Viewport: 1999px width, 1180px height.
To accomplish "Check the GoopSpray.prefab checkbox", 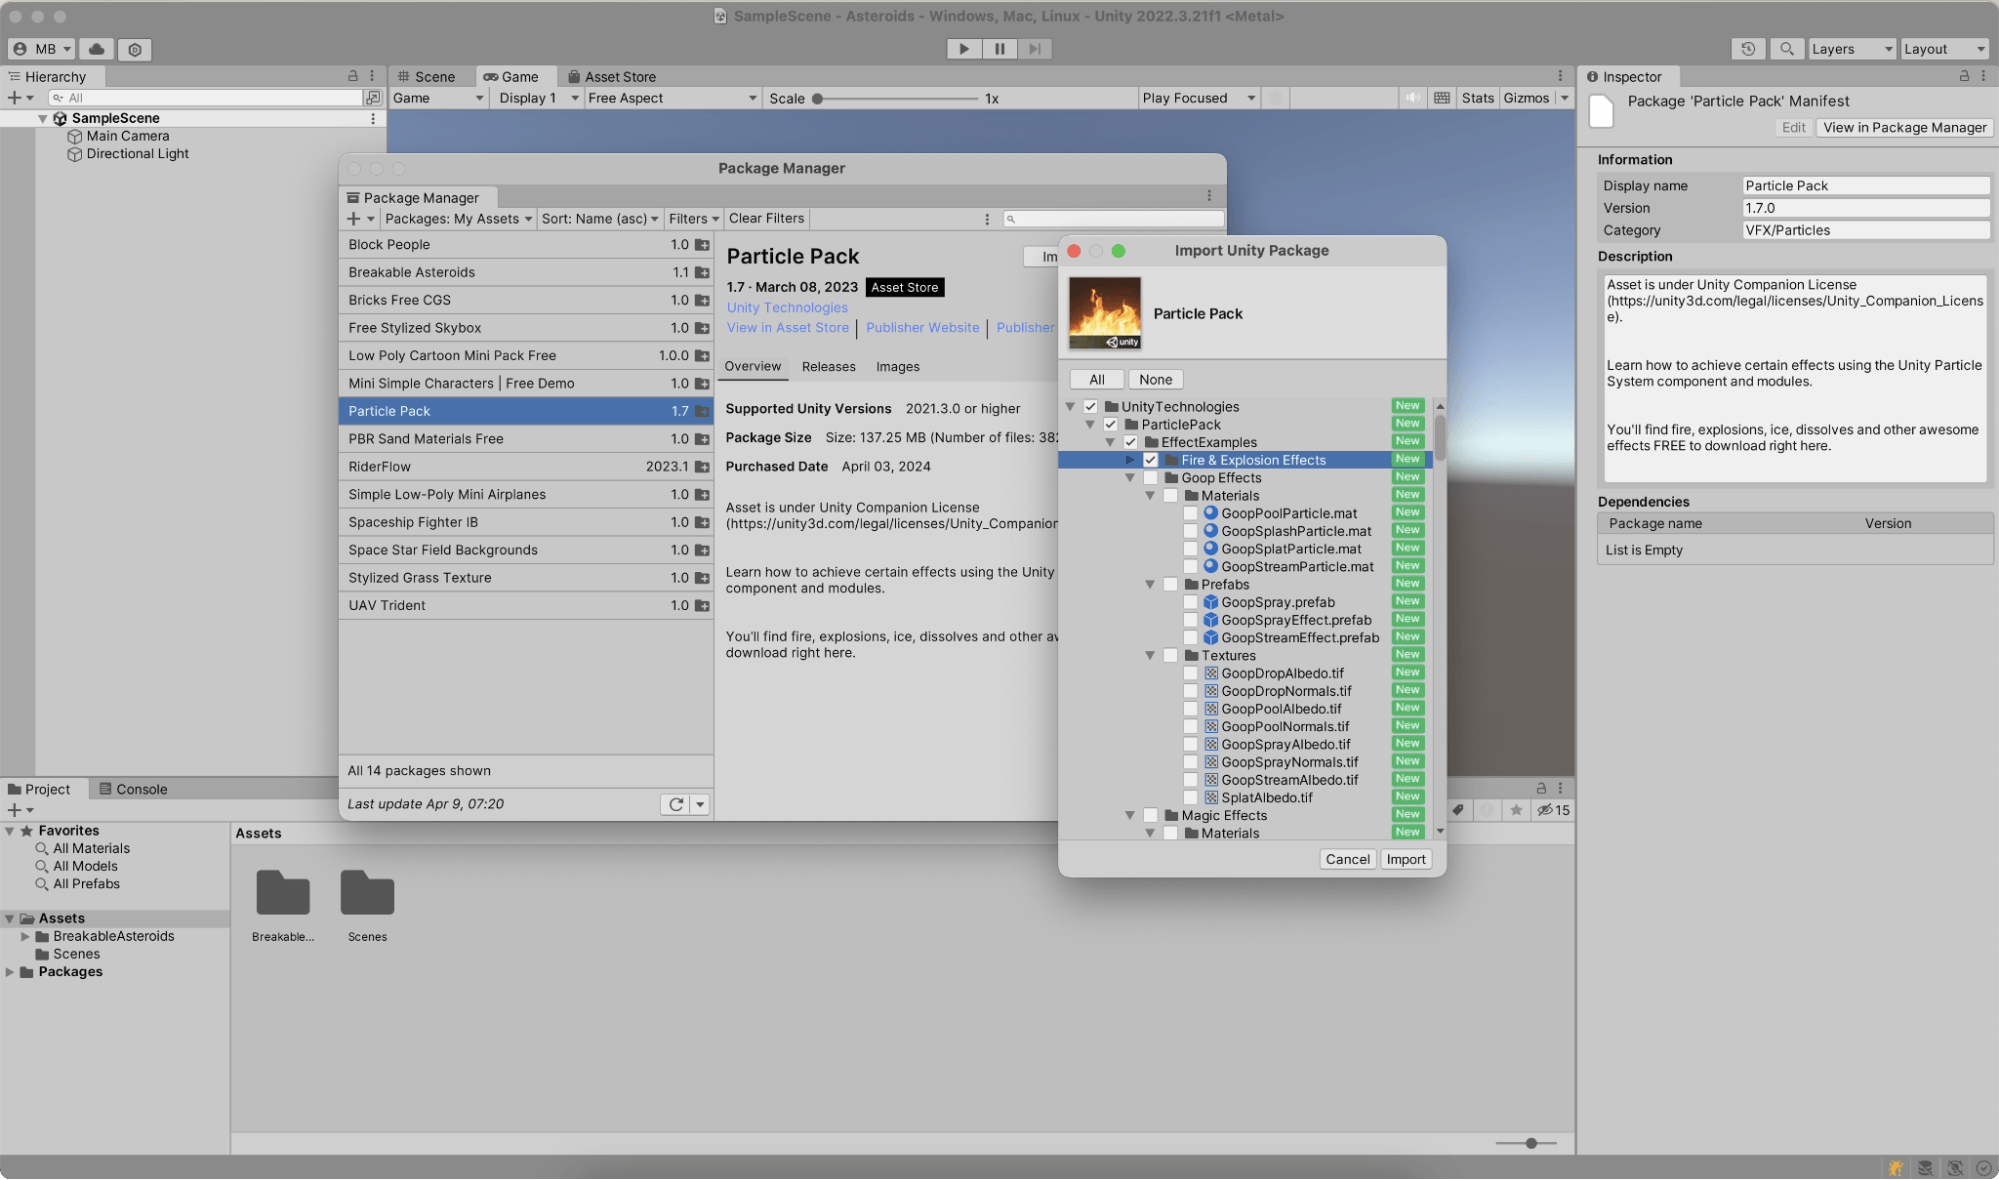I will (1190, 602).
